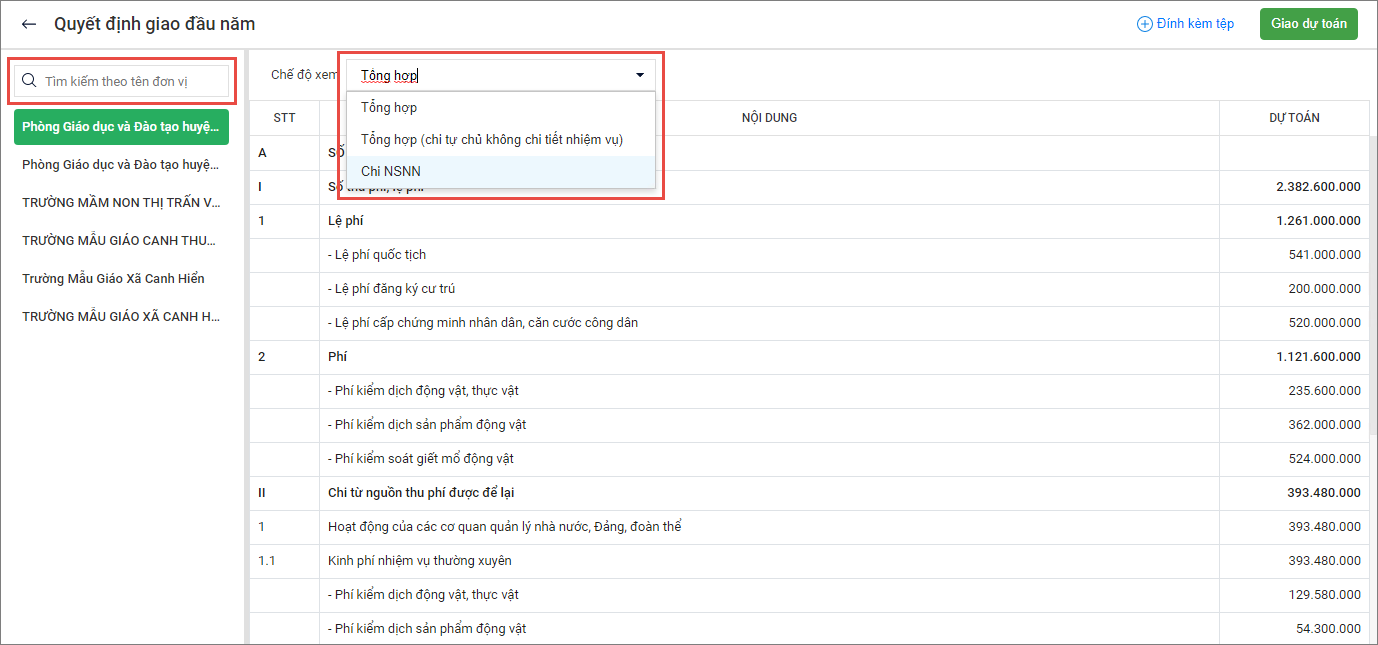
Task: Click the DỰ TOÁN column header
Action: tap(1294, 118)
